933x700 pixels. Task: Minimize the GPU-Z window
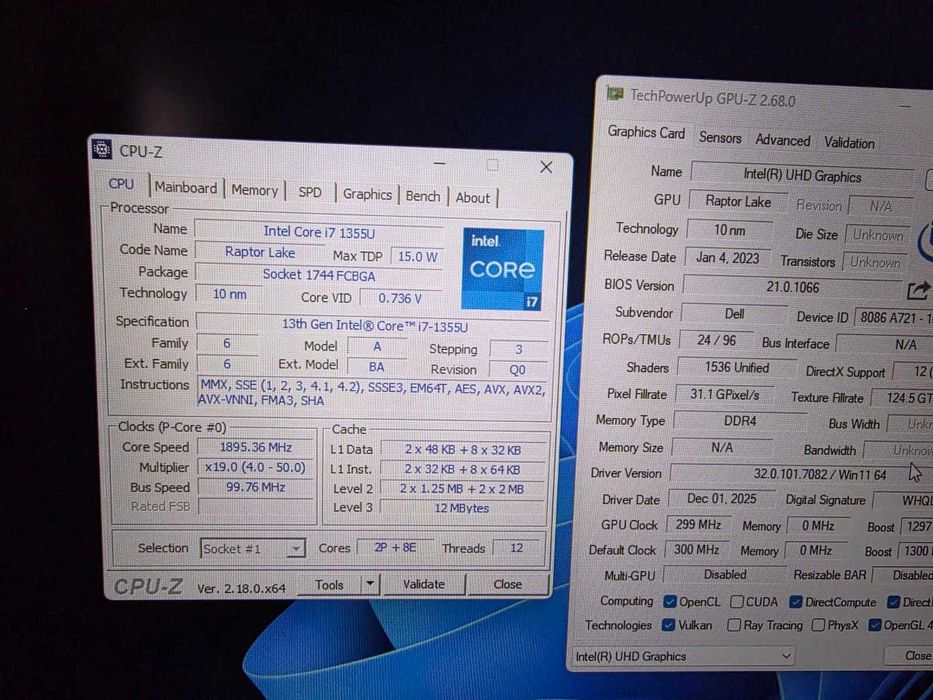tap(905, 105)
